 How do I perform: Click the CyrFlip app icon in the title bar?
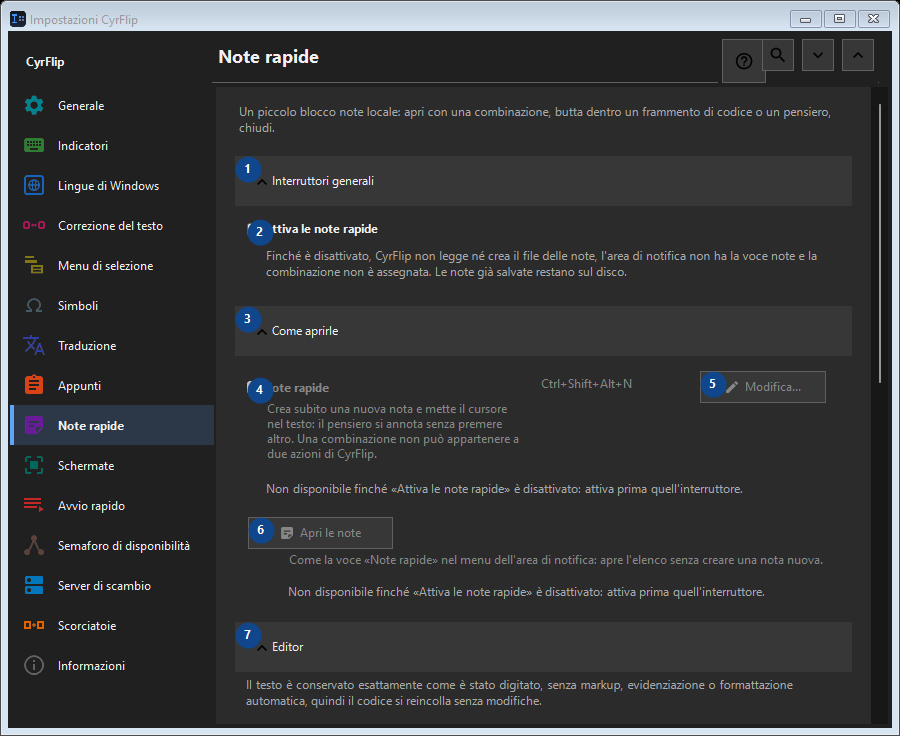tap(18, 19)
